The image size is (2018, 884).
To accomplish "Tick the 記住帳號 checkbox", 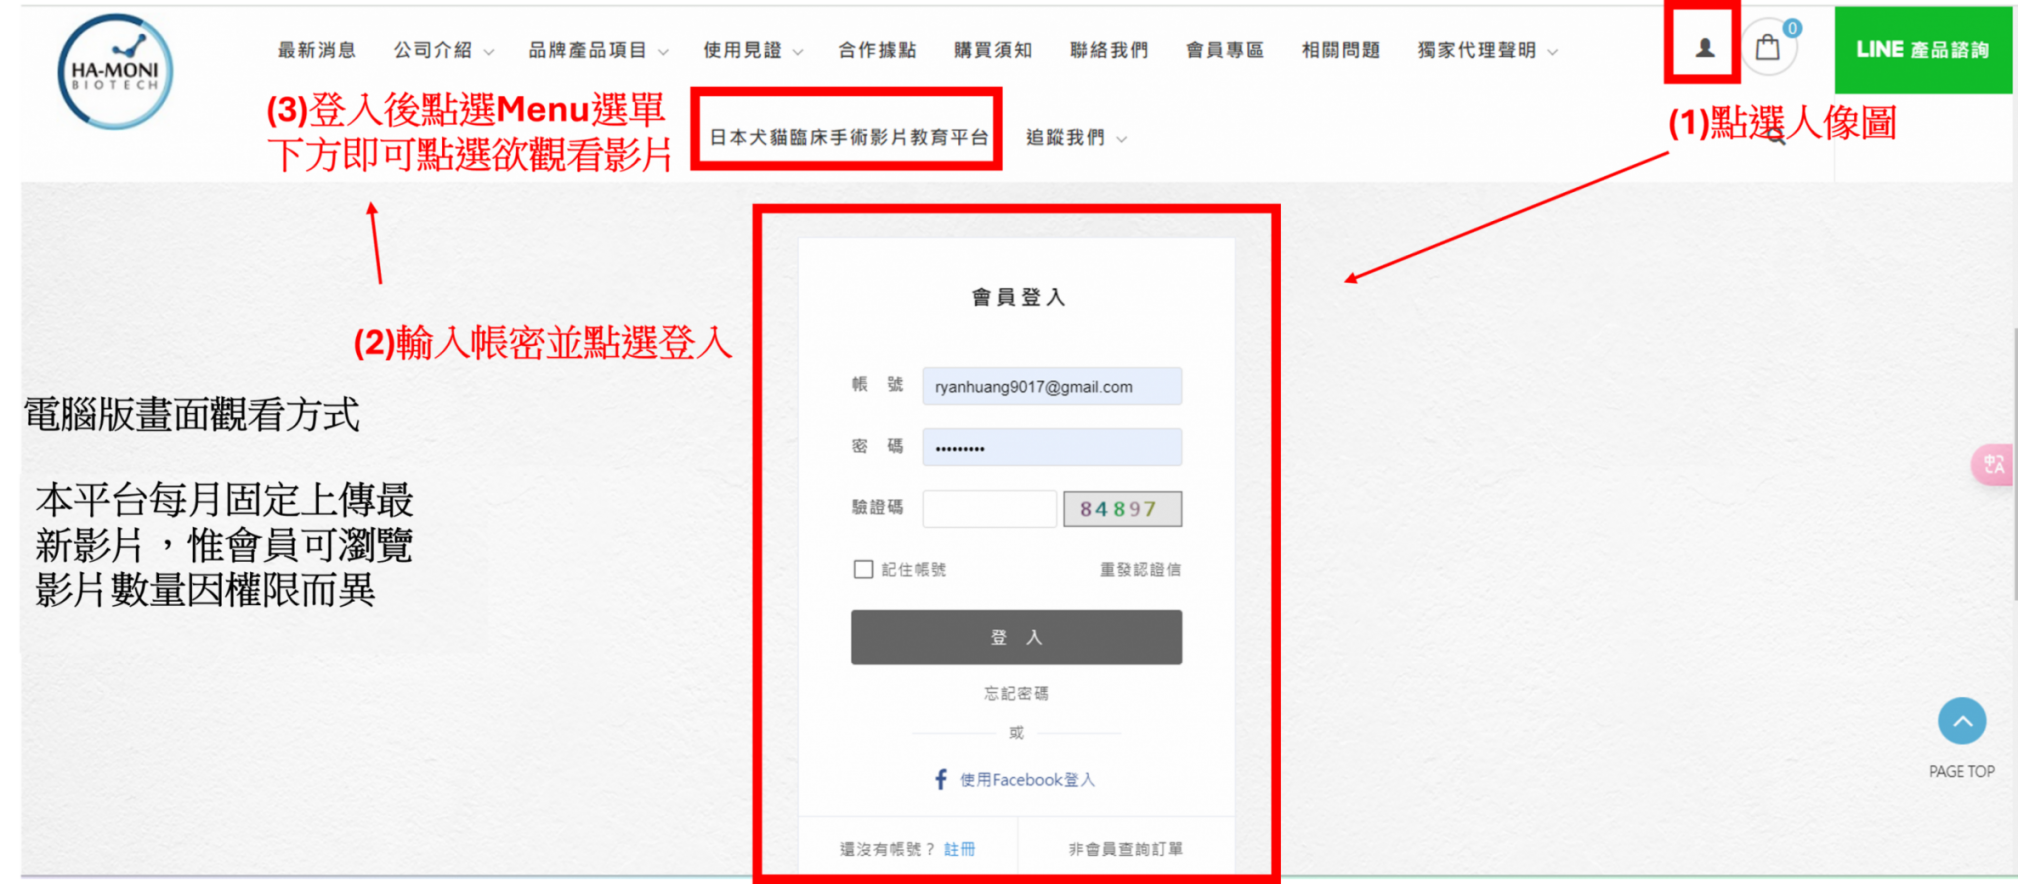I will pyautogui.click(x=863, y=569).
